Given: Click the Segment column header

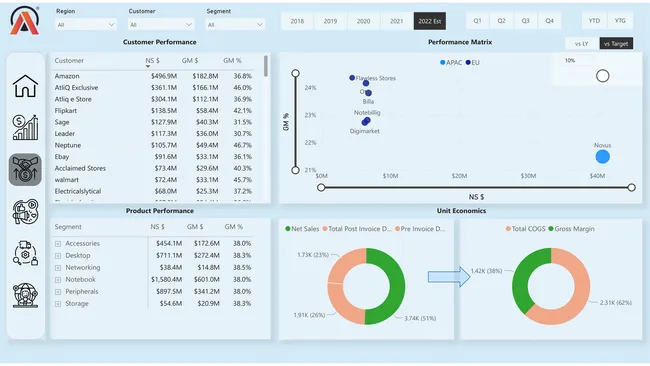Looking at the screenshot, I should [68, 227].
